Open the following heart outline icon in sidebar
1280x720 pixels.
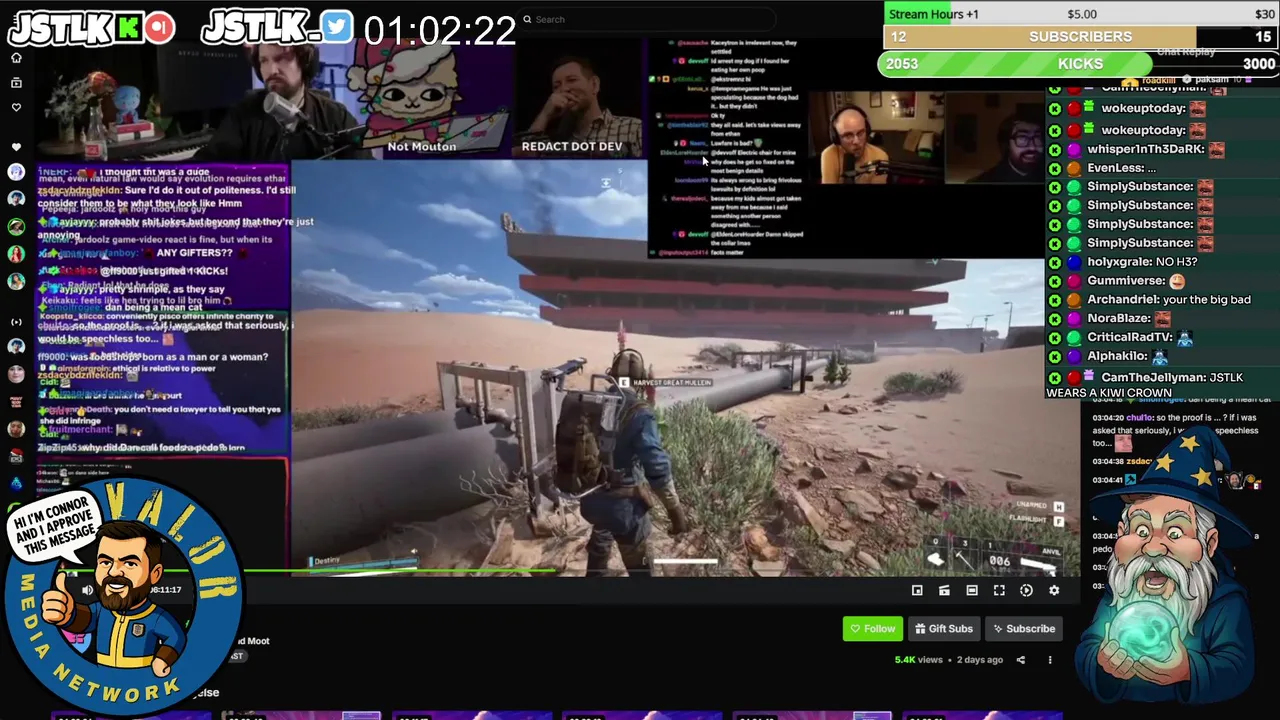tap(16, 107)
